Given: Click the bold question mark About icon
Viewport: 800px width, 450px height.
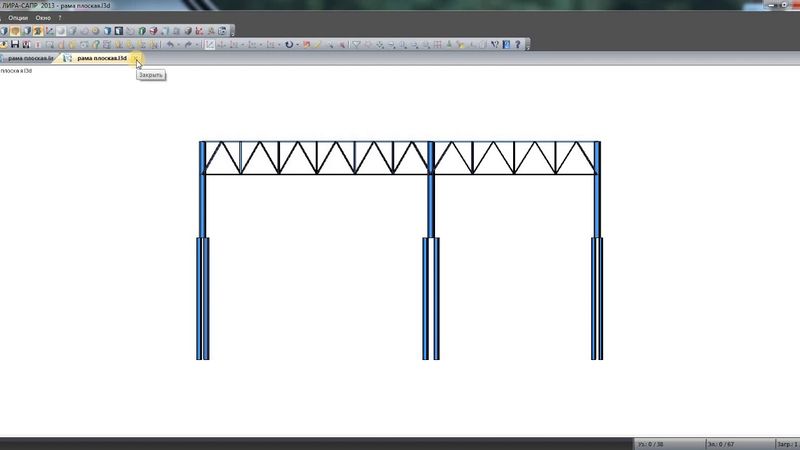Looking at the screenshot, I should 518,44.
